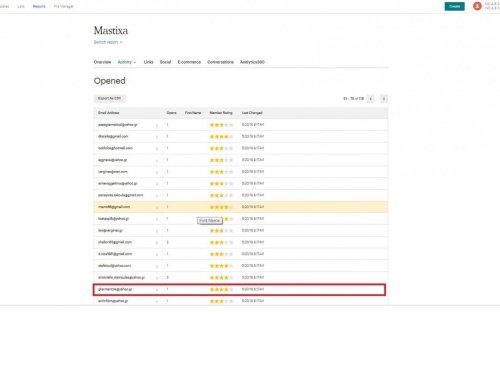Open the Social tab
The image size is (500, 374).
pyautogui.click(x=165, y=62)
